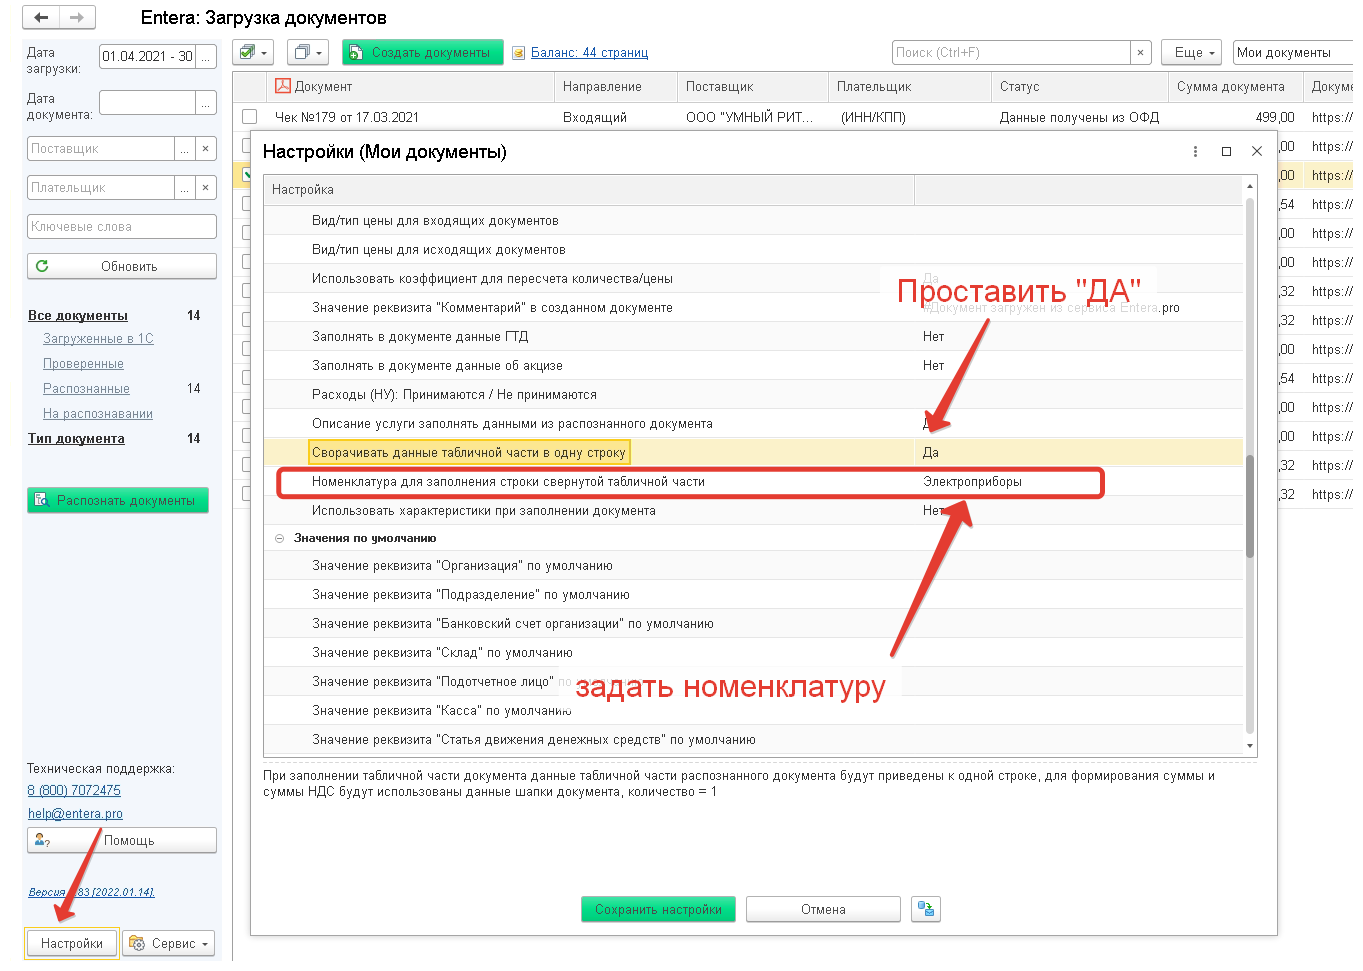Click Распознать документы button

118,500
